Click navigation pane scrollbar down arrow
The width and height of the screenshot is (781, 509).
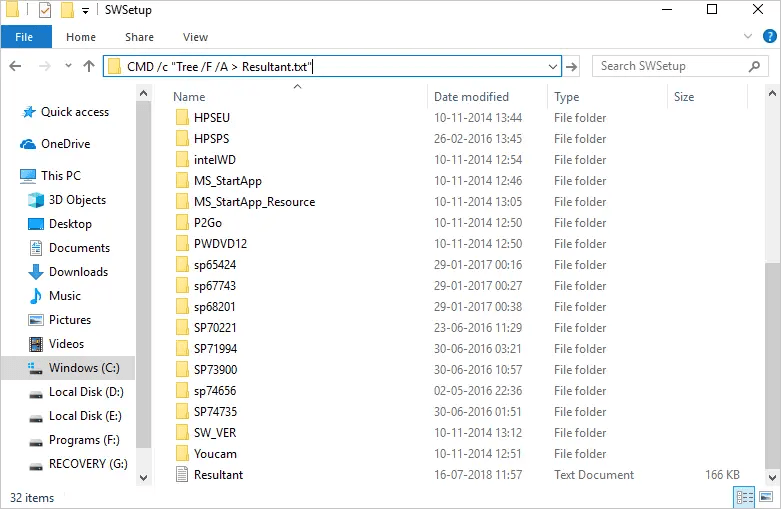click(143, 478)
